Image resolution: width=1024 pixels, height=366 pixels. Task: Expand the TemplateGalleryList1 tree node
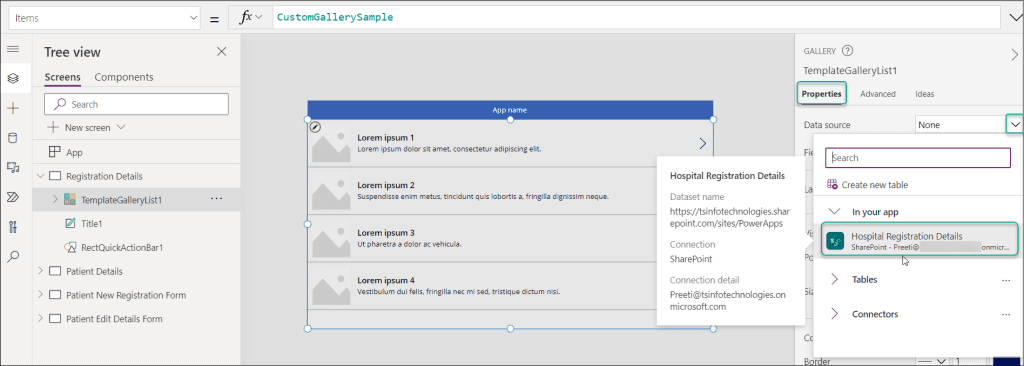pos(55,199)
